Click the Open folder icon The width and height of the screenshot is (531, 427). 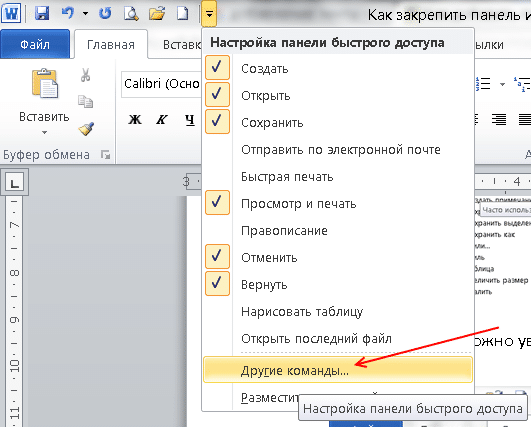tap(157, 14)
